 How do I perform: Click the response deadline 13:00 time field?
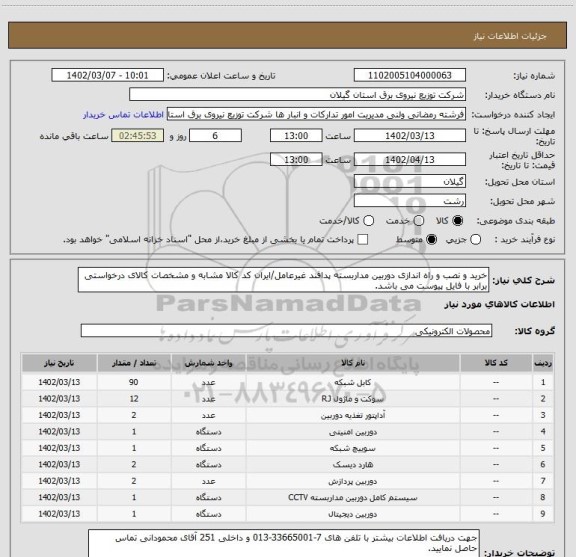pos(296,136)
